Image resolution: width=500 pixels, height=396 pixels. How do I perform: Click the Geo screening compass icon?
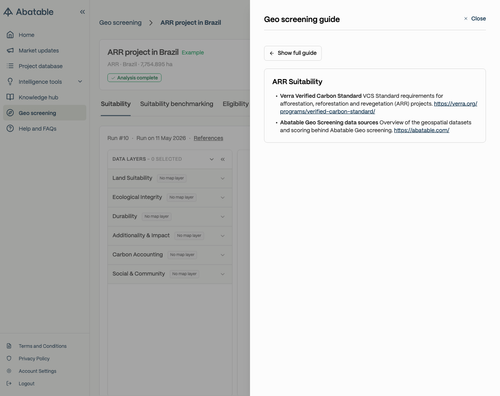(x=10, y=113)
